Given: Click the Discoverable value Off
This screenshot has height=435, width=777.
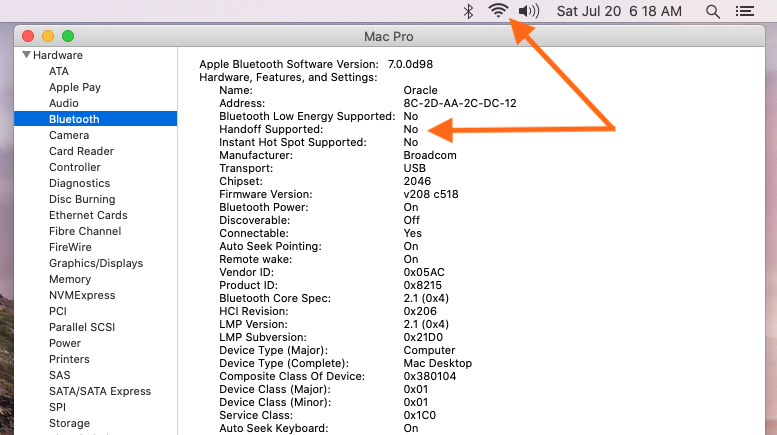Looking at the screenshot, I should click(411, 220).
